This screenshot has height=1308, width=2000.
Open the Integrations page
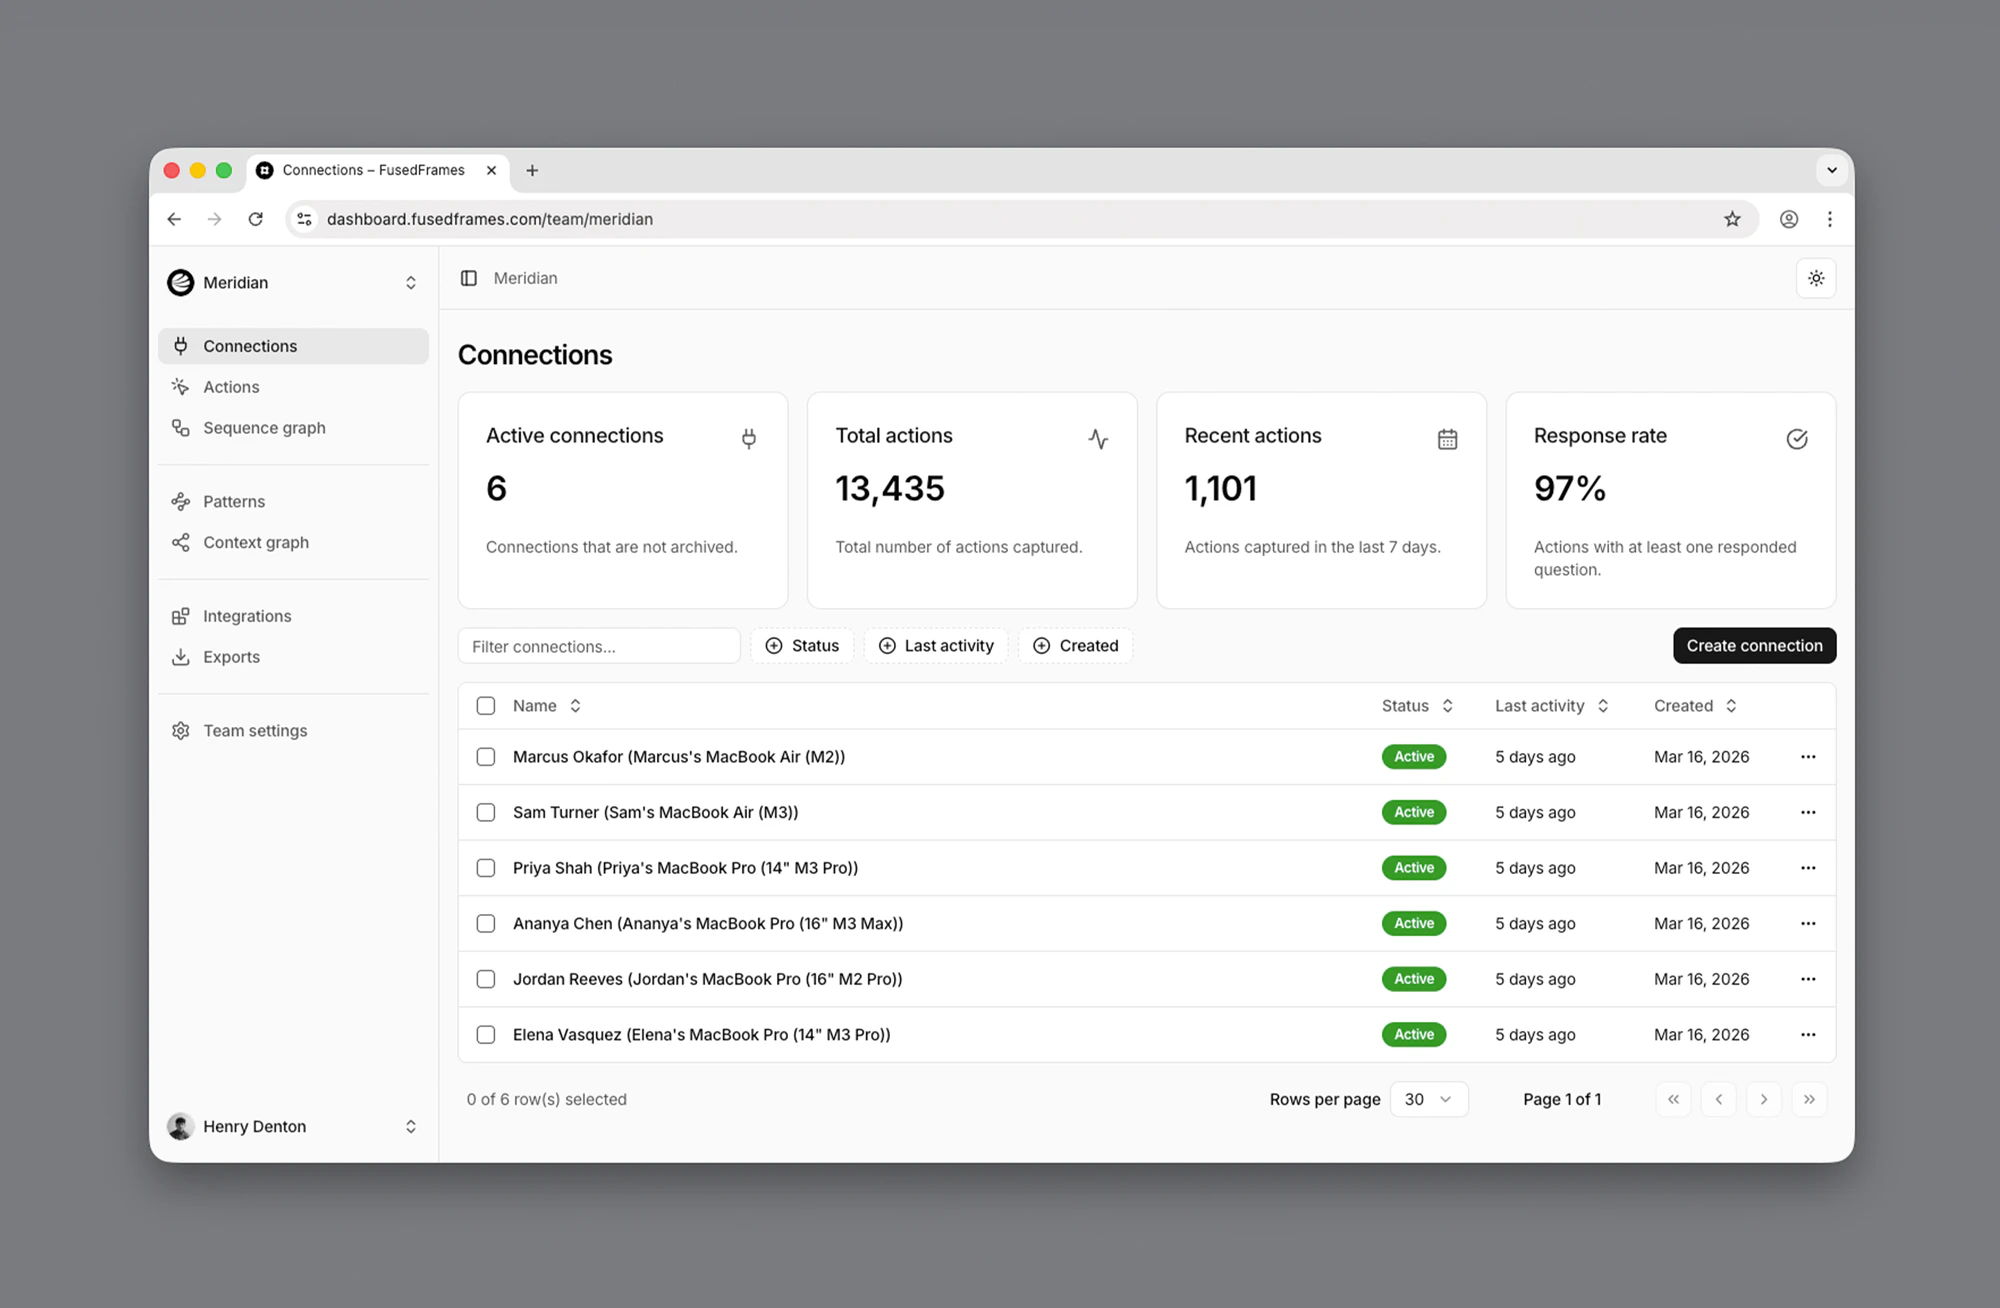tap(247, 616)
